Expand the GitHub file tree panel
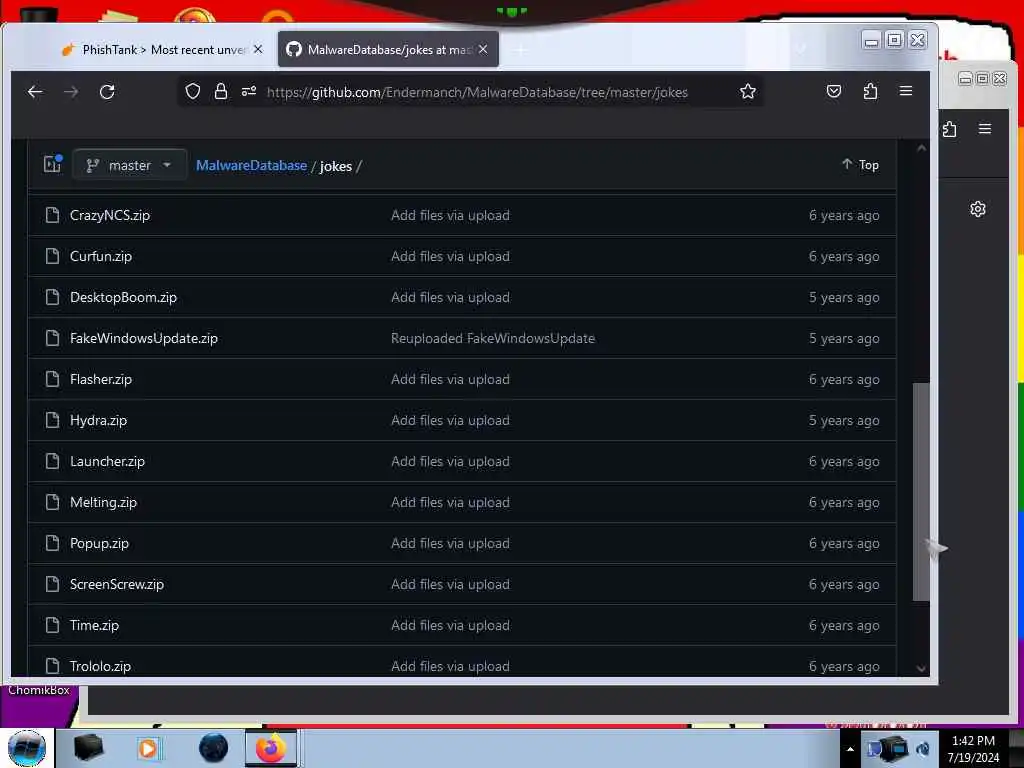Image resolution: width=1024 pixels, height=768 pixels. (x=52, y=164)
